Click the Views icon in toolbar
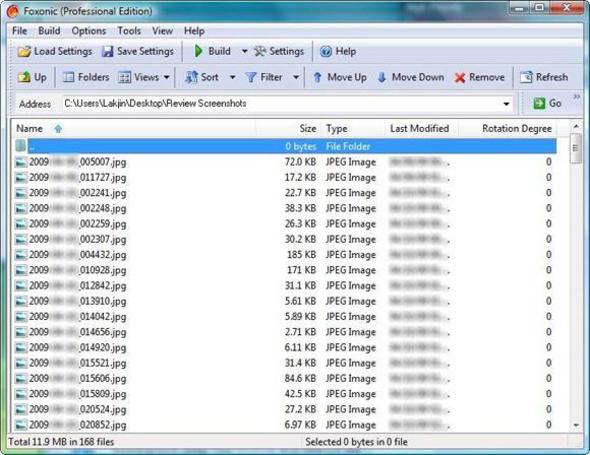Viewport: 590px width, 455px height. pyautogui.click(x=124, y=77)
